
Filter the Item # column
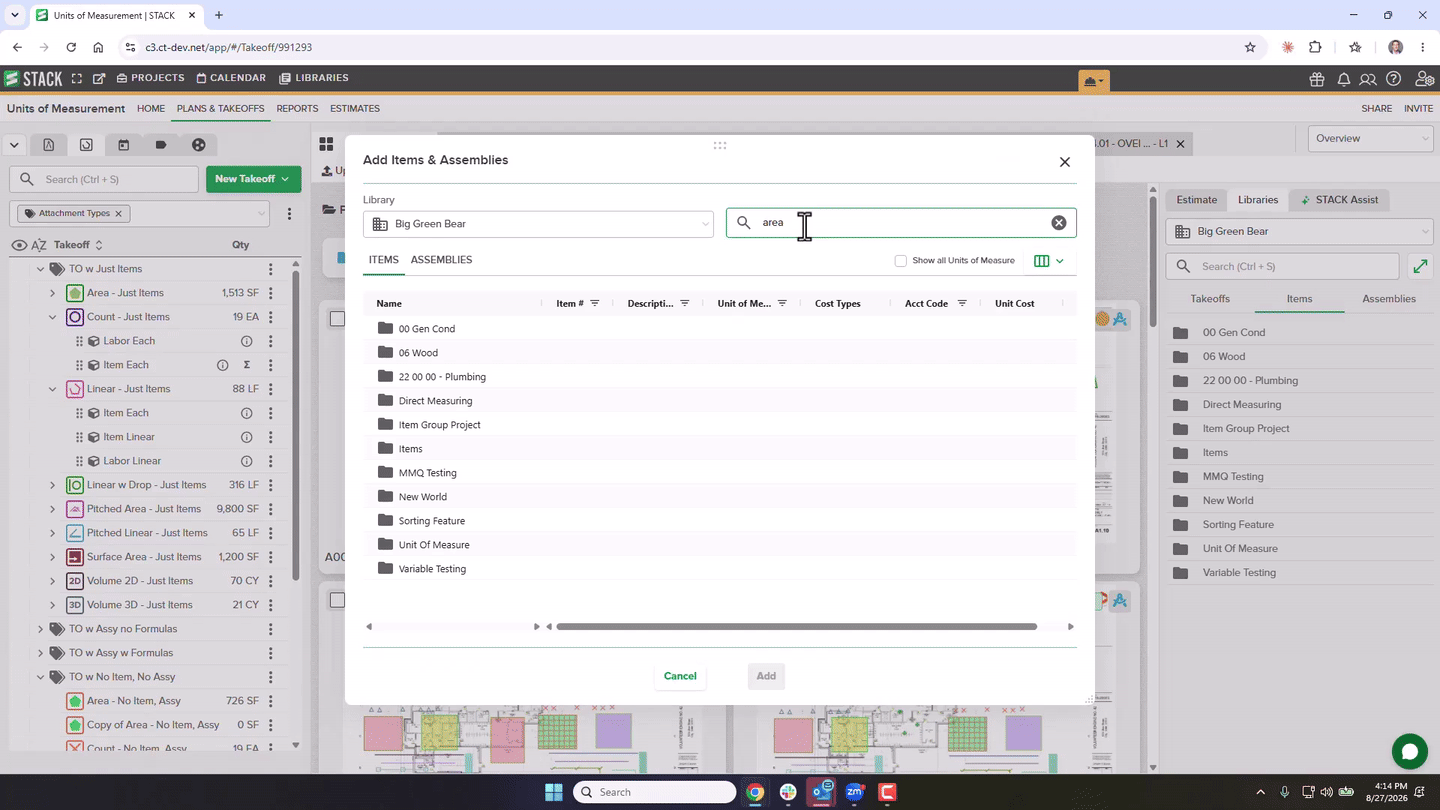tap(595, 303)
